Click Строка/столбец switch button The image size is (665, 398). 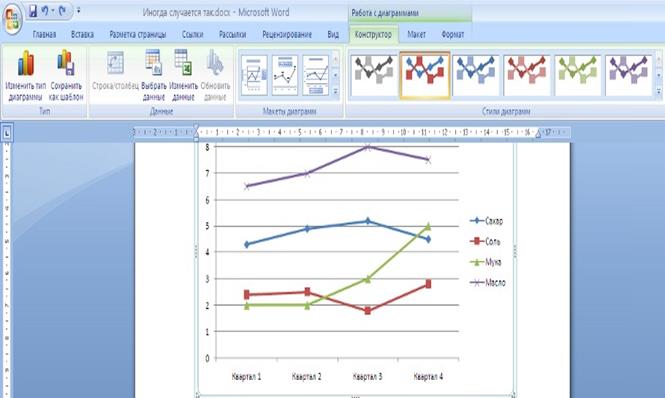[115, 70]
